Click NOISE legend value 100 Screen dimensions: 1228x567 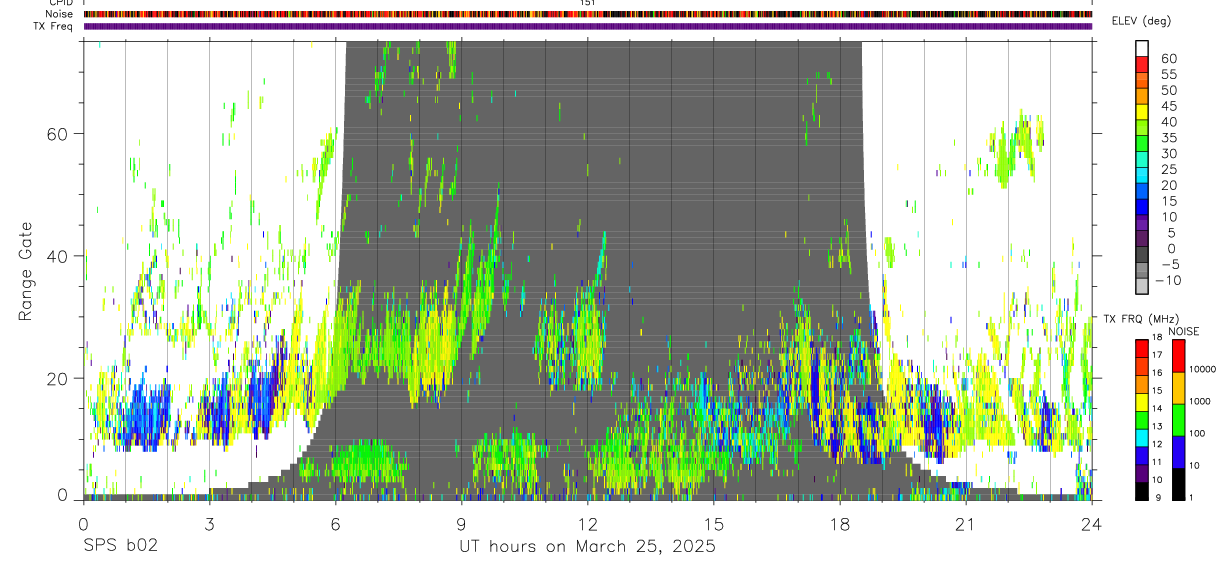click(x=1196, y=434)
